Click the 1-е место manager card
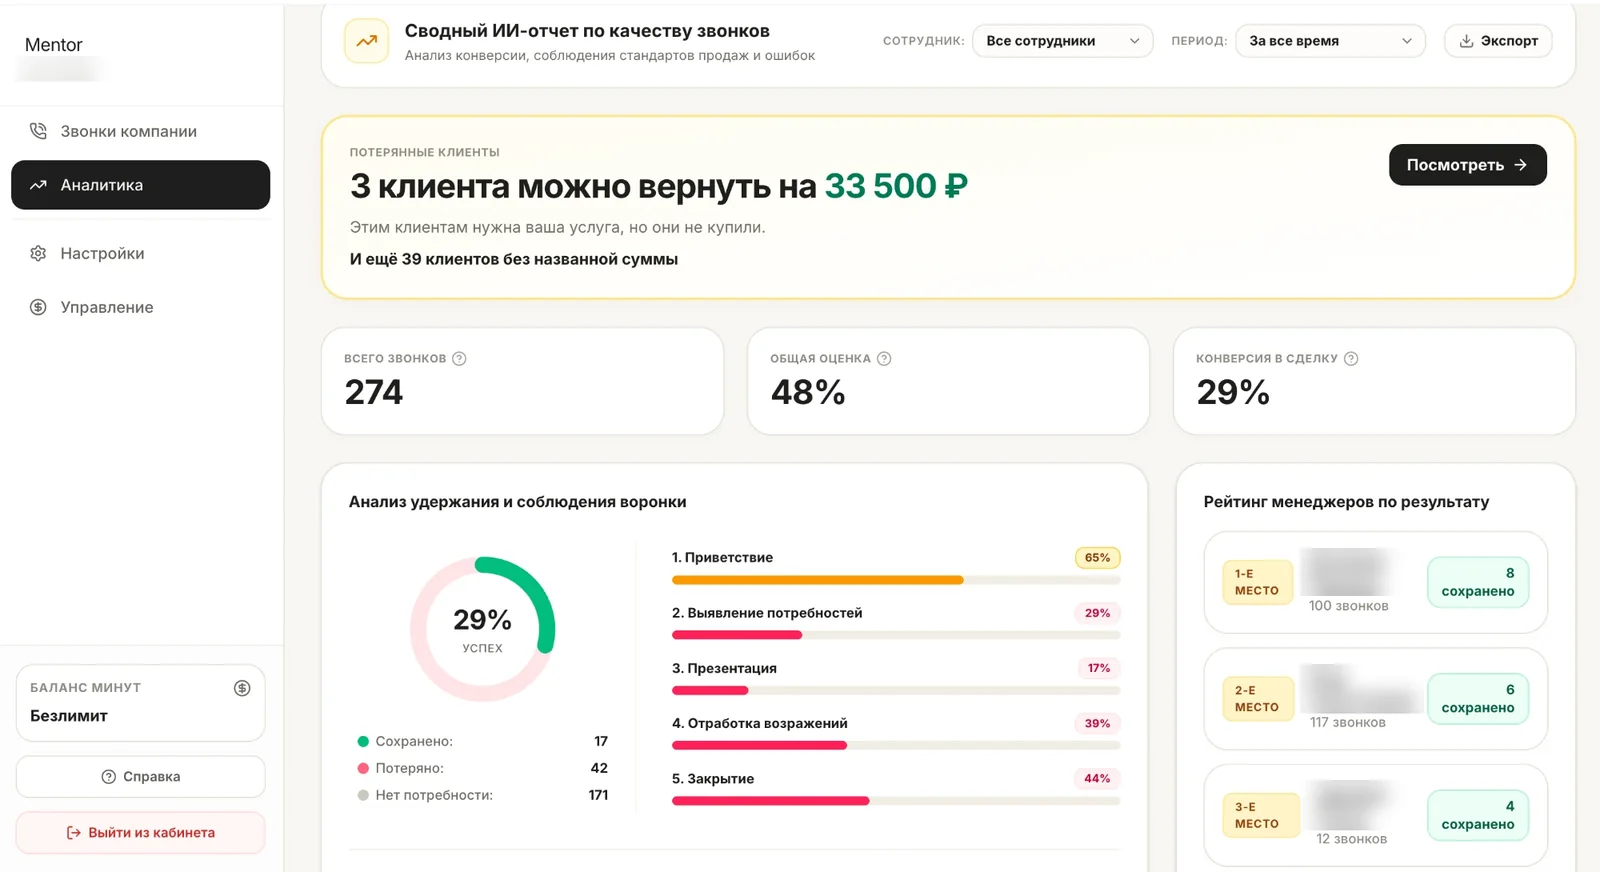 coord(1376,582)
